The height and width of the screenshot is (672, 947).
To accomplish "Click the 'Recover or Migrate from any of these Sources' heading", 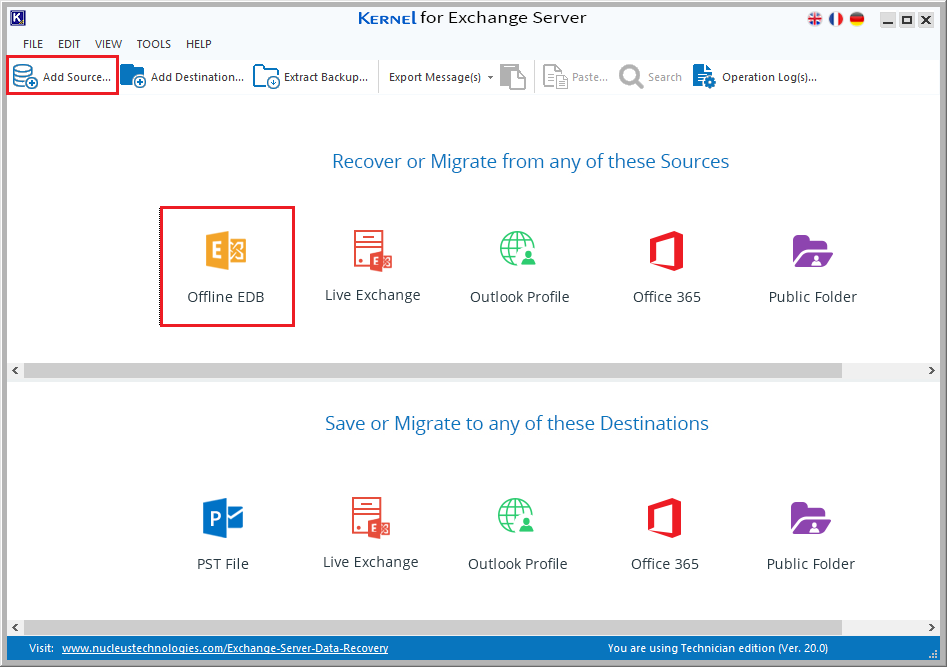I will point(530,161).
